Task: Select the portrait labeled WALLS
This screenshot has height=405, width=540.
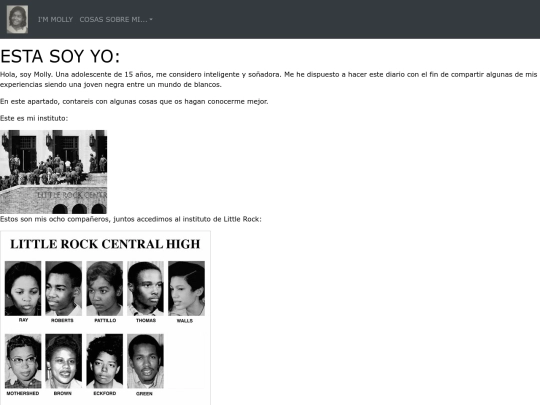Action: [x=186, y=288]
